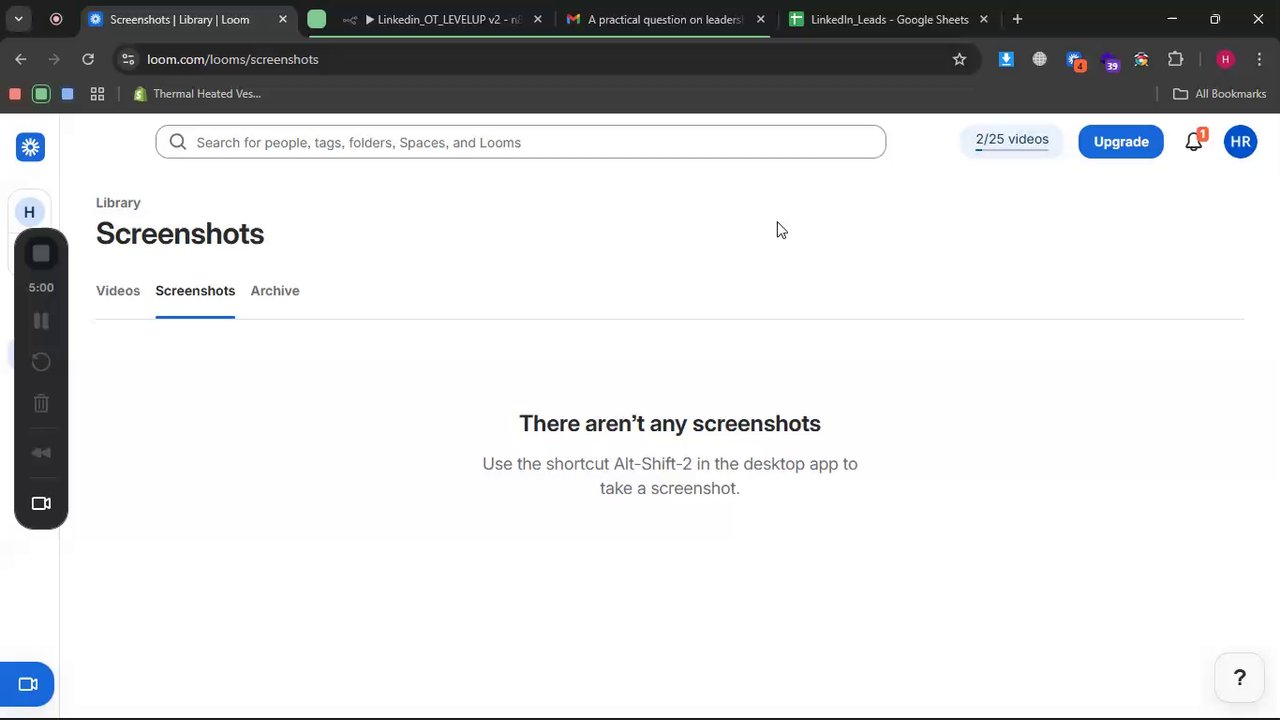
Task: Open the Loom home logo icon
Action: (30, 147)
